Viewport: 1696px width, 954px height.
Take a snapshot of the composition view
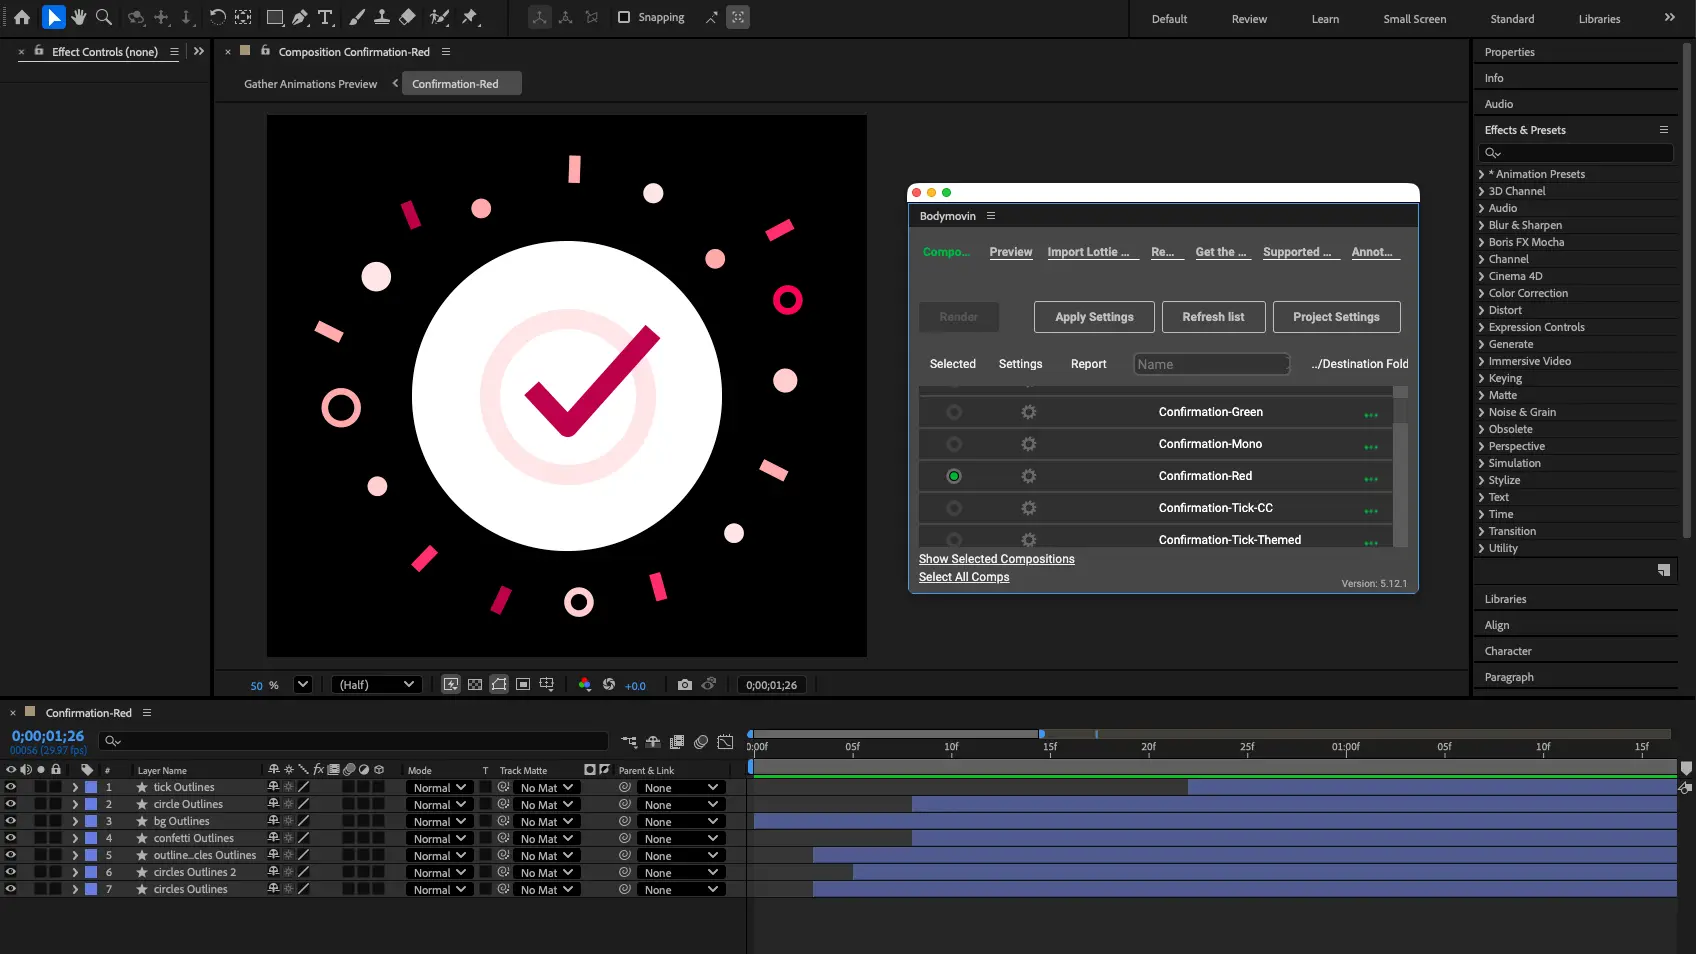[685, 685]
